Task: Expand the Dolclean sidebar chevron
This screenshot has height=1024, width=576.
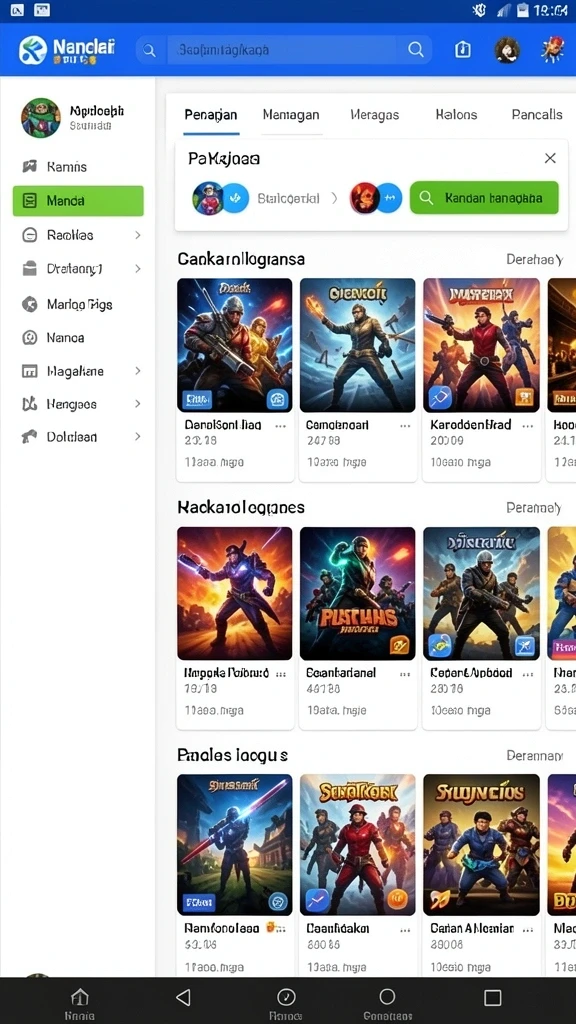Action: (138, 437)
